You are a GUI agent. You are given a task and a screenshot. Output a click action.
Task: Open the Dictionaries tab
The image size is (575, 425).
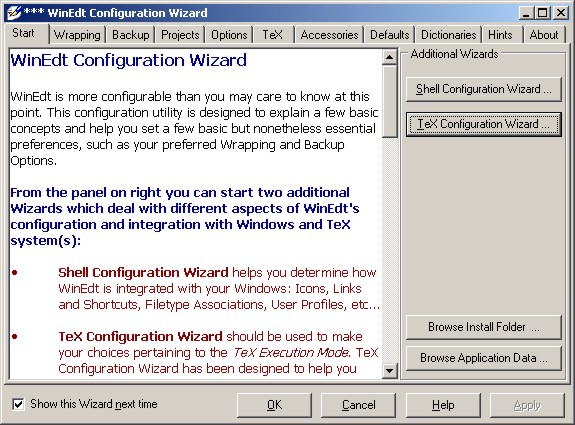448,35
